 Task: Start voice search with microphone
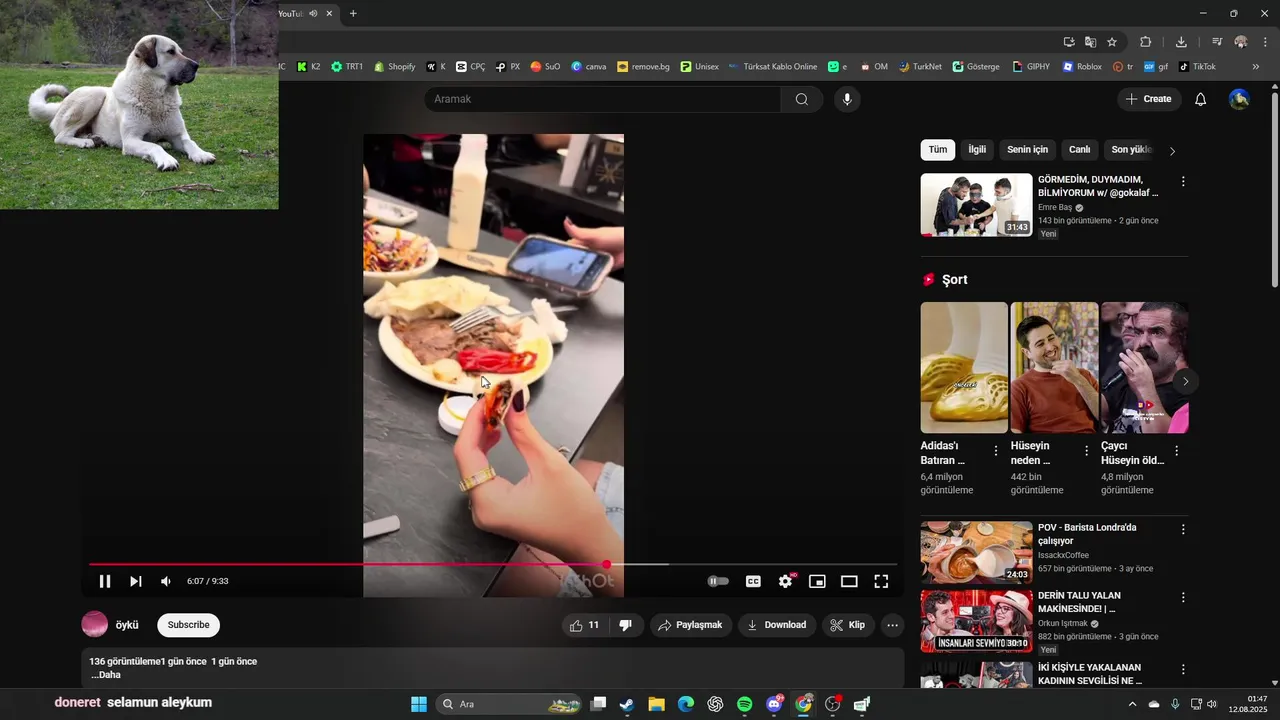[847, 99]
